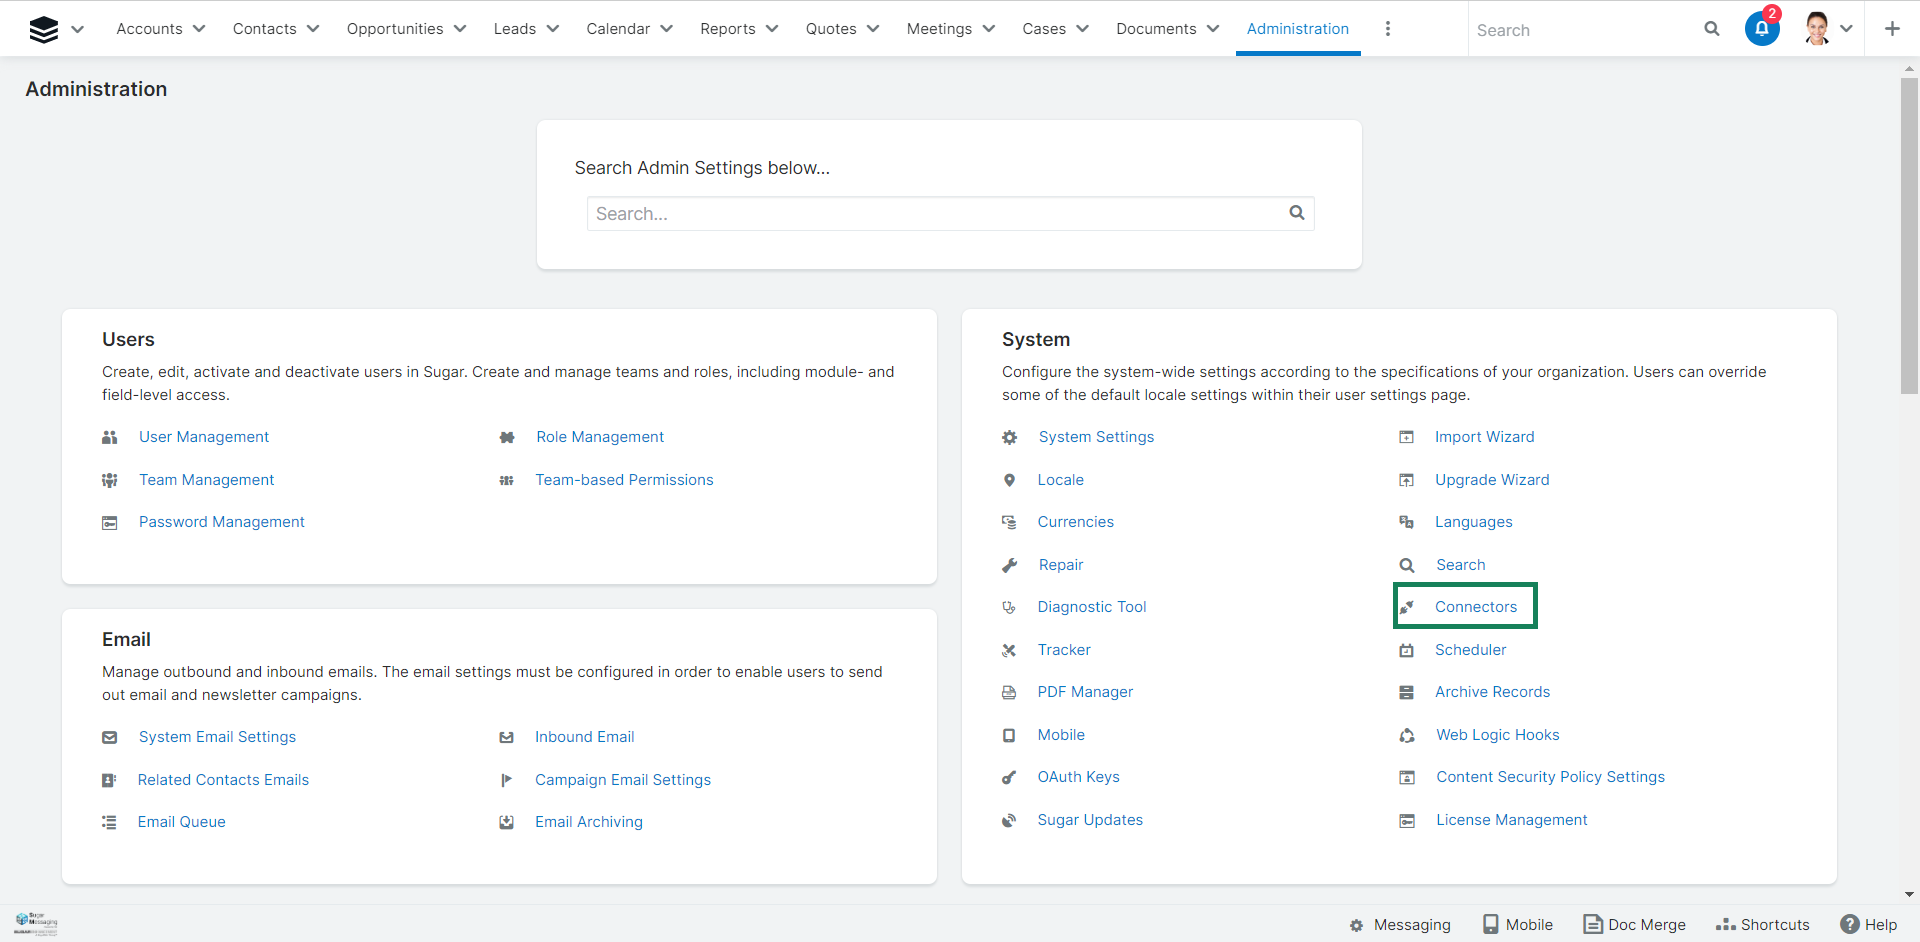Expand the Opportunities dropdown chevron

pos(460,29)
